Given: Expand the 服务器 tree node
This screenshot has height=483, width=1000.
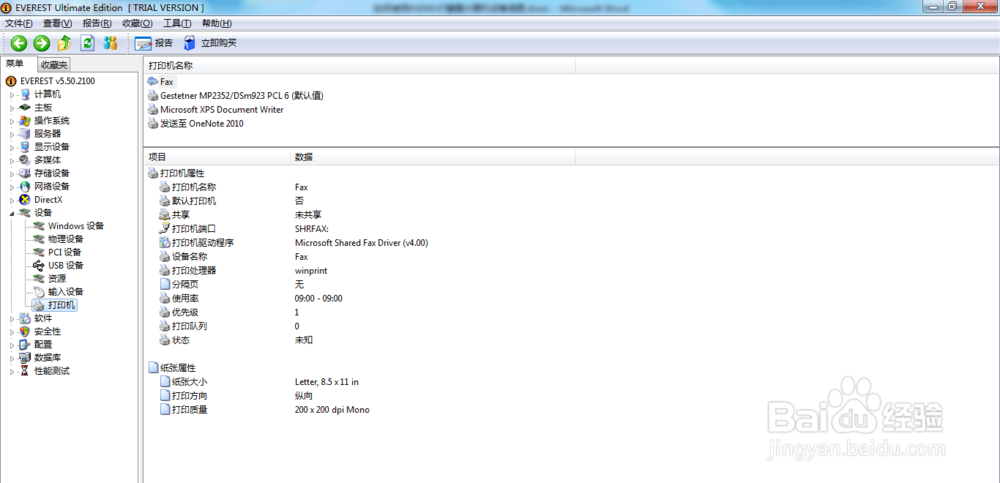Looking at the screenshot, I should tap(11, 134).
